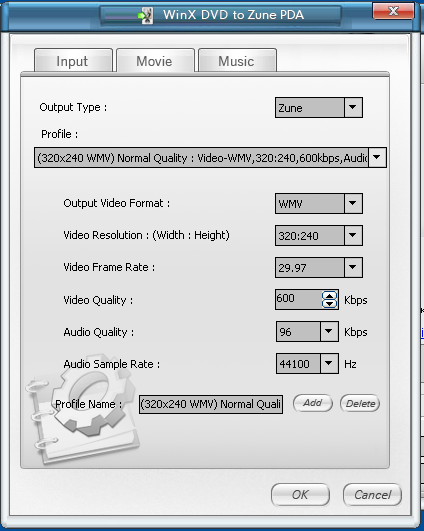Open the Output Video Format dropdown

coord(353,204)
